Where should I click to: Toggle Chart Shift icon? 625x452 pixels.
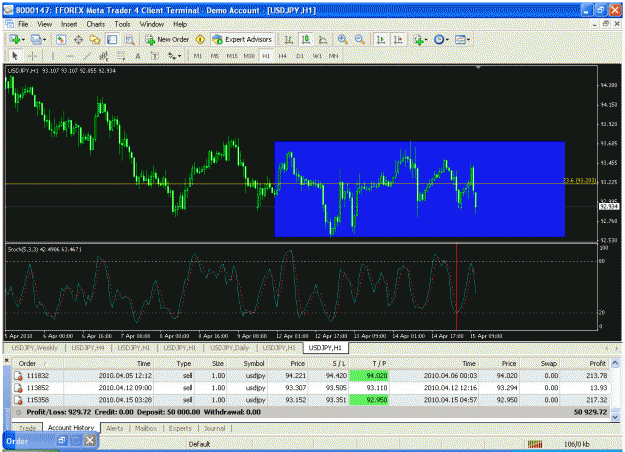[398, 39]
